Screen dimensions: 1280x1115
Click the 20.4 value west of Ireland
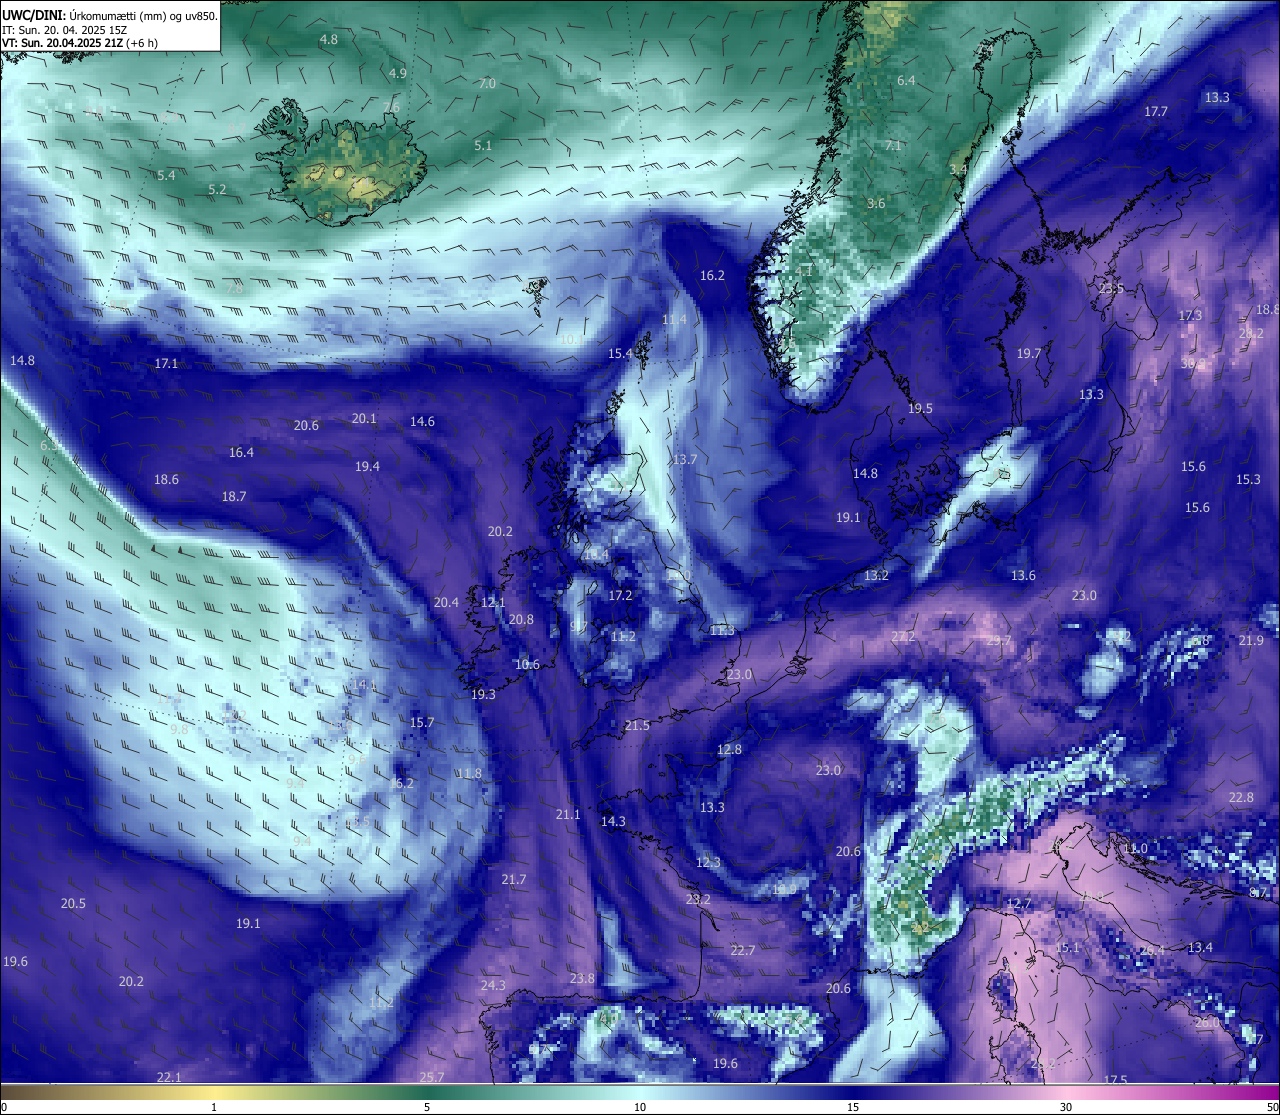click(x=446, y=602)
